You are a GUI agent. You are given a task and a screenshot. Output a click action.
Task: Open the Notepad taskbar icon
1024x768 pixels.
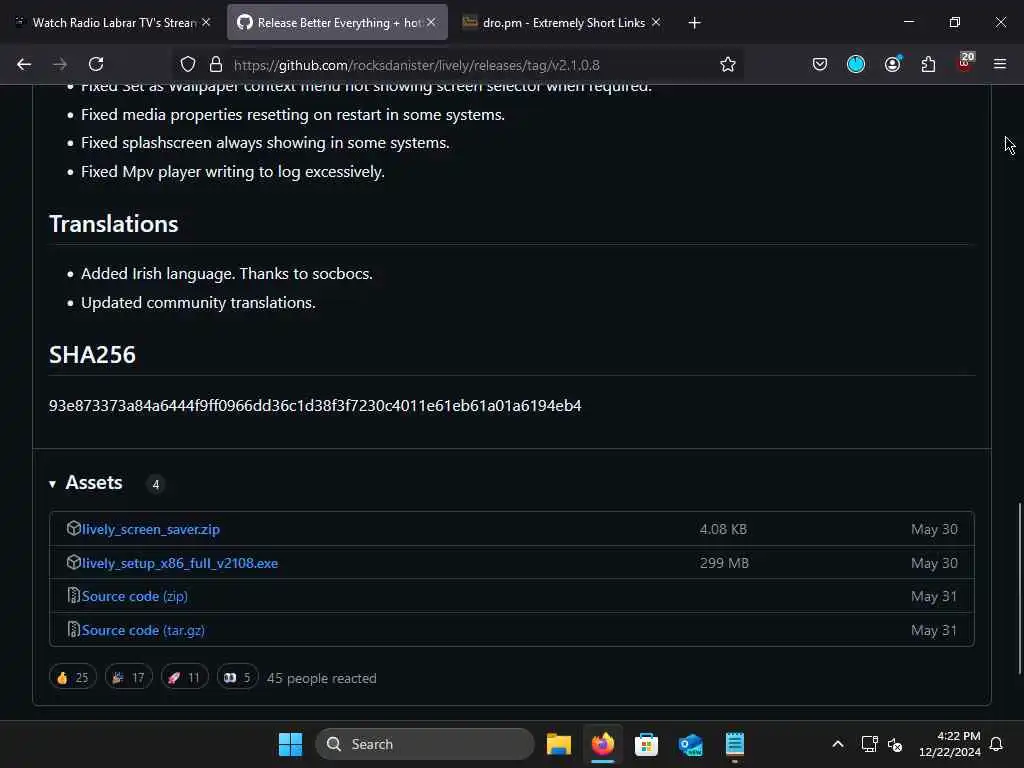[x=735, y=744]
